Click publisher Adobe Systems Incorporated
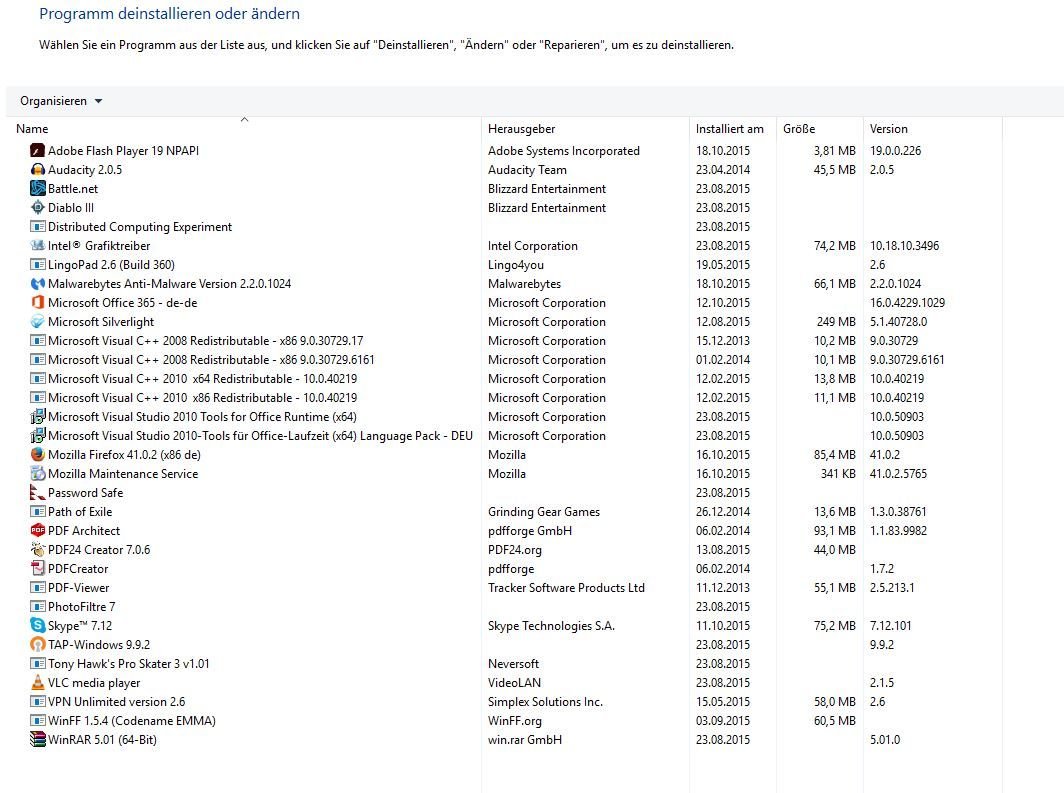Viewport: 1064px width, 793px height. (x=563, y=151)
